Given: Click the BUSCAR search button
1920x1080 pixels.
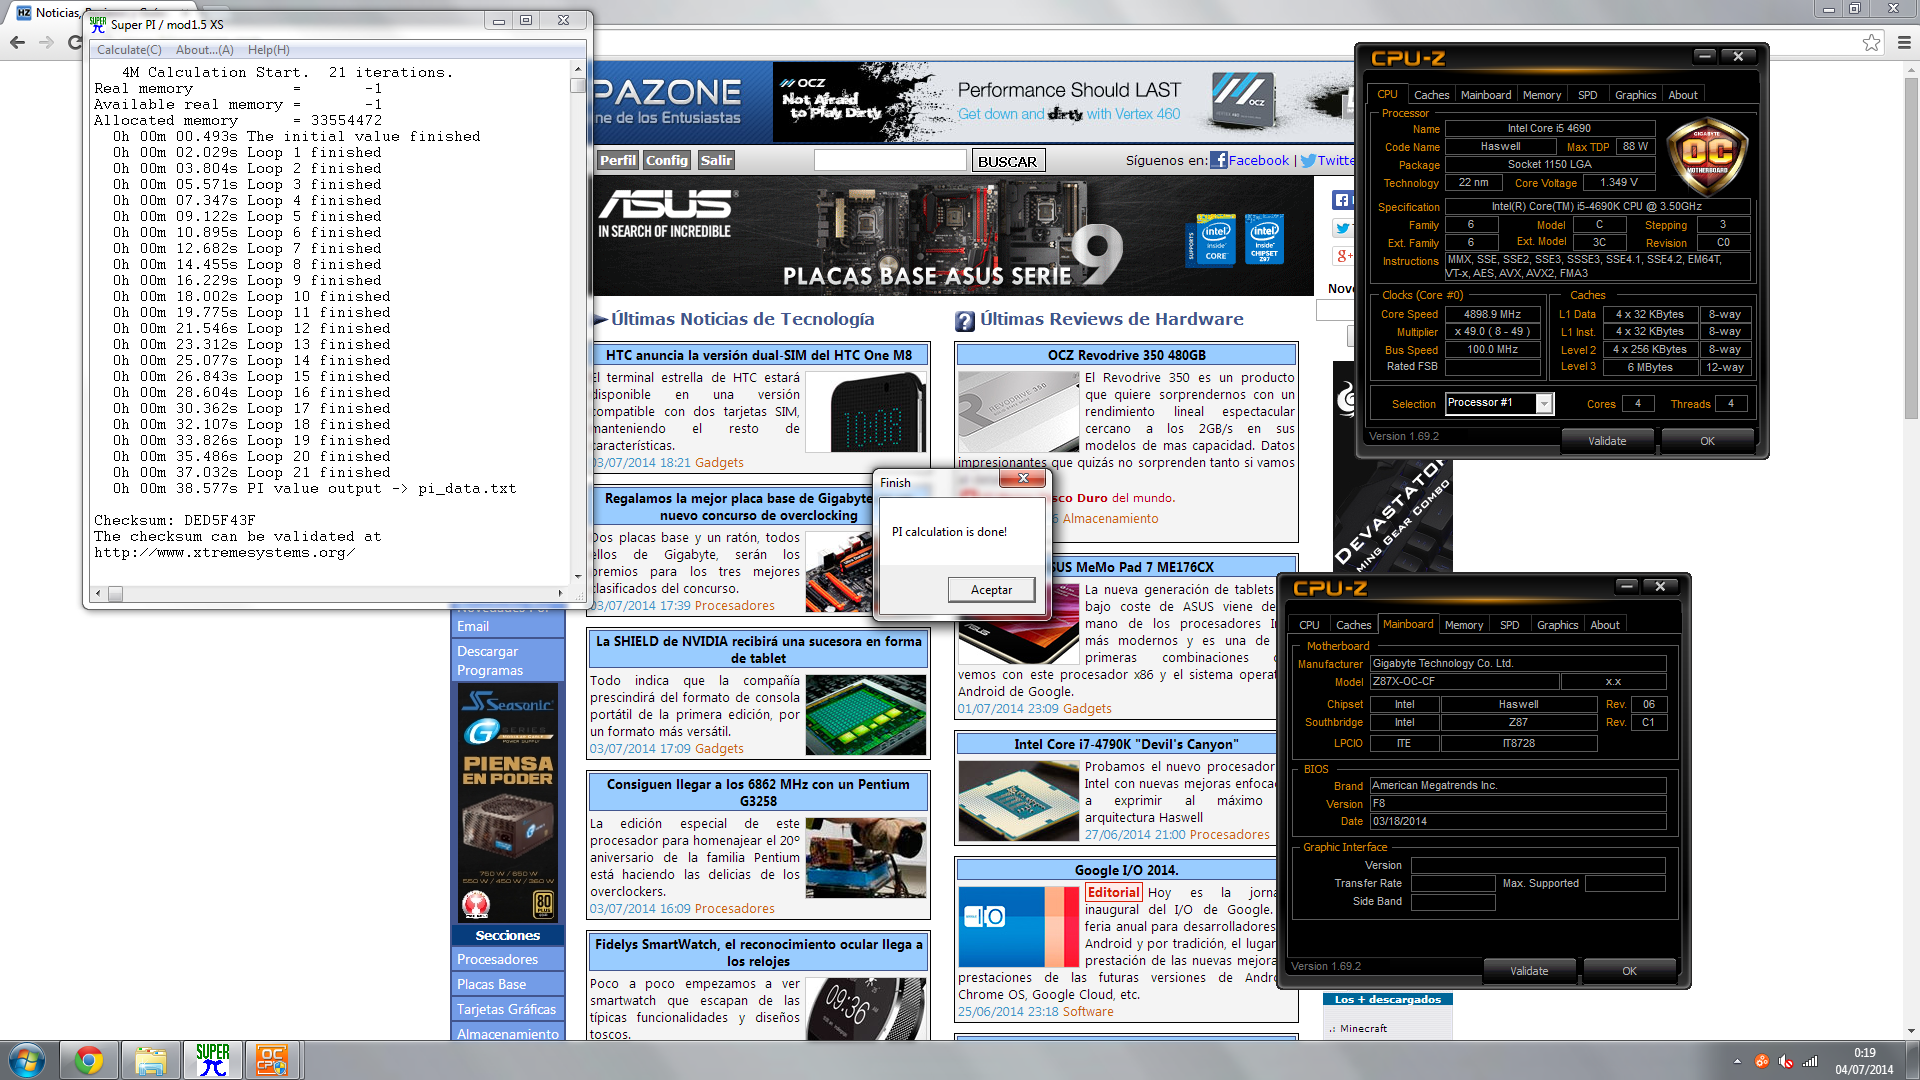Looking at the screenshot, I should (x=1007, y=161).
